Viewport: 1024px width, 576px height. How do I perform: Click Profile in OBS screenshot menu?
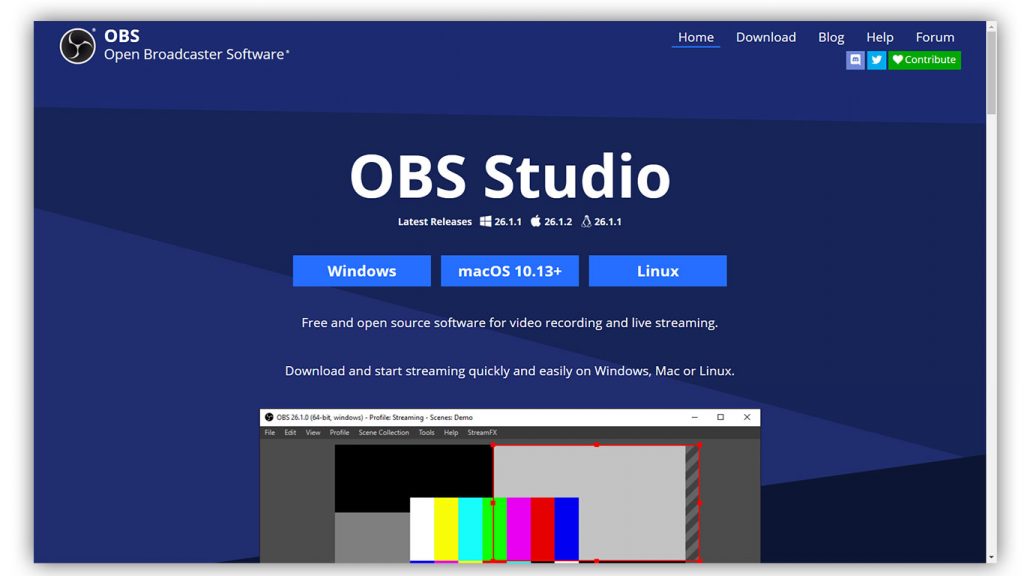tap(339, 432)
